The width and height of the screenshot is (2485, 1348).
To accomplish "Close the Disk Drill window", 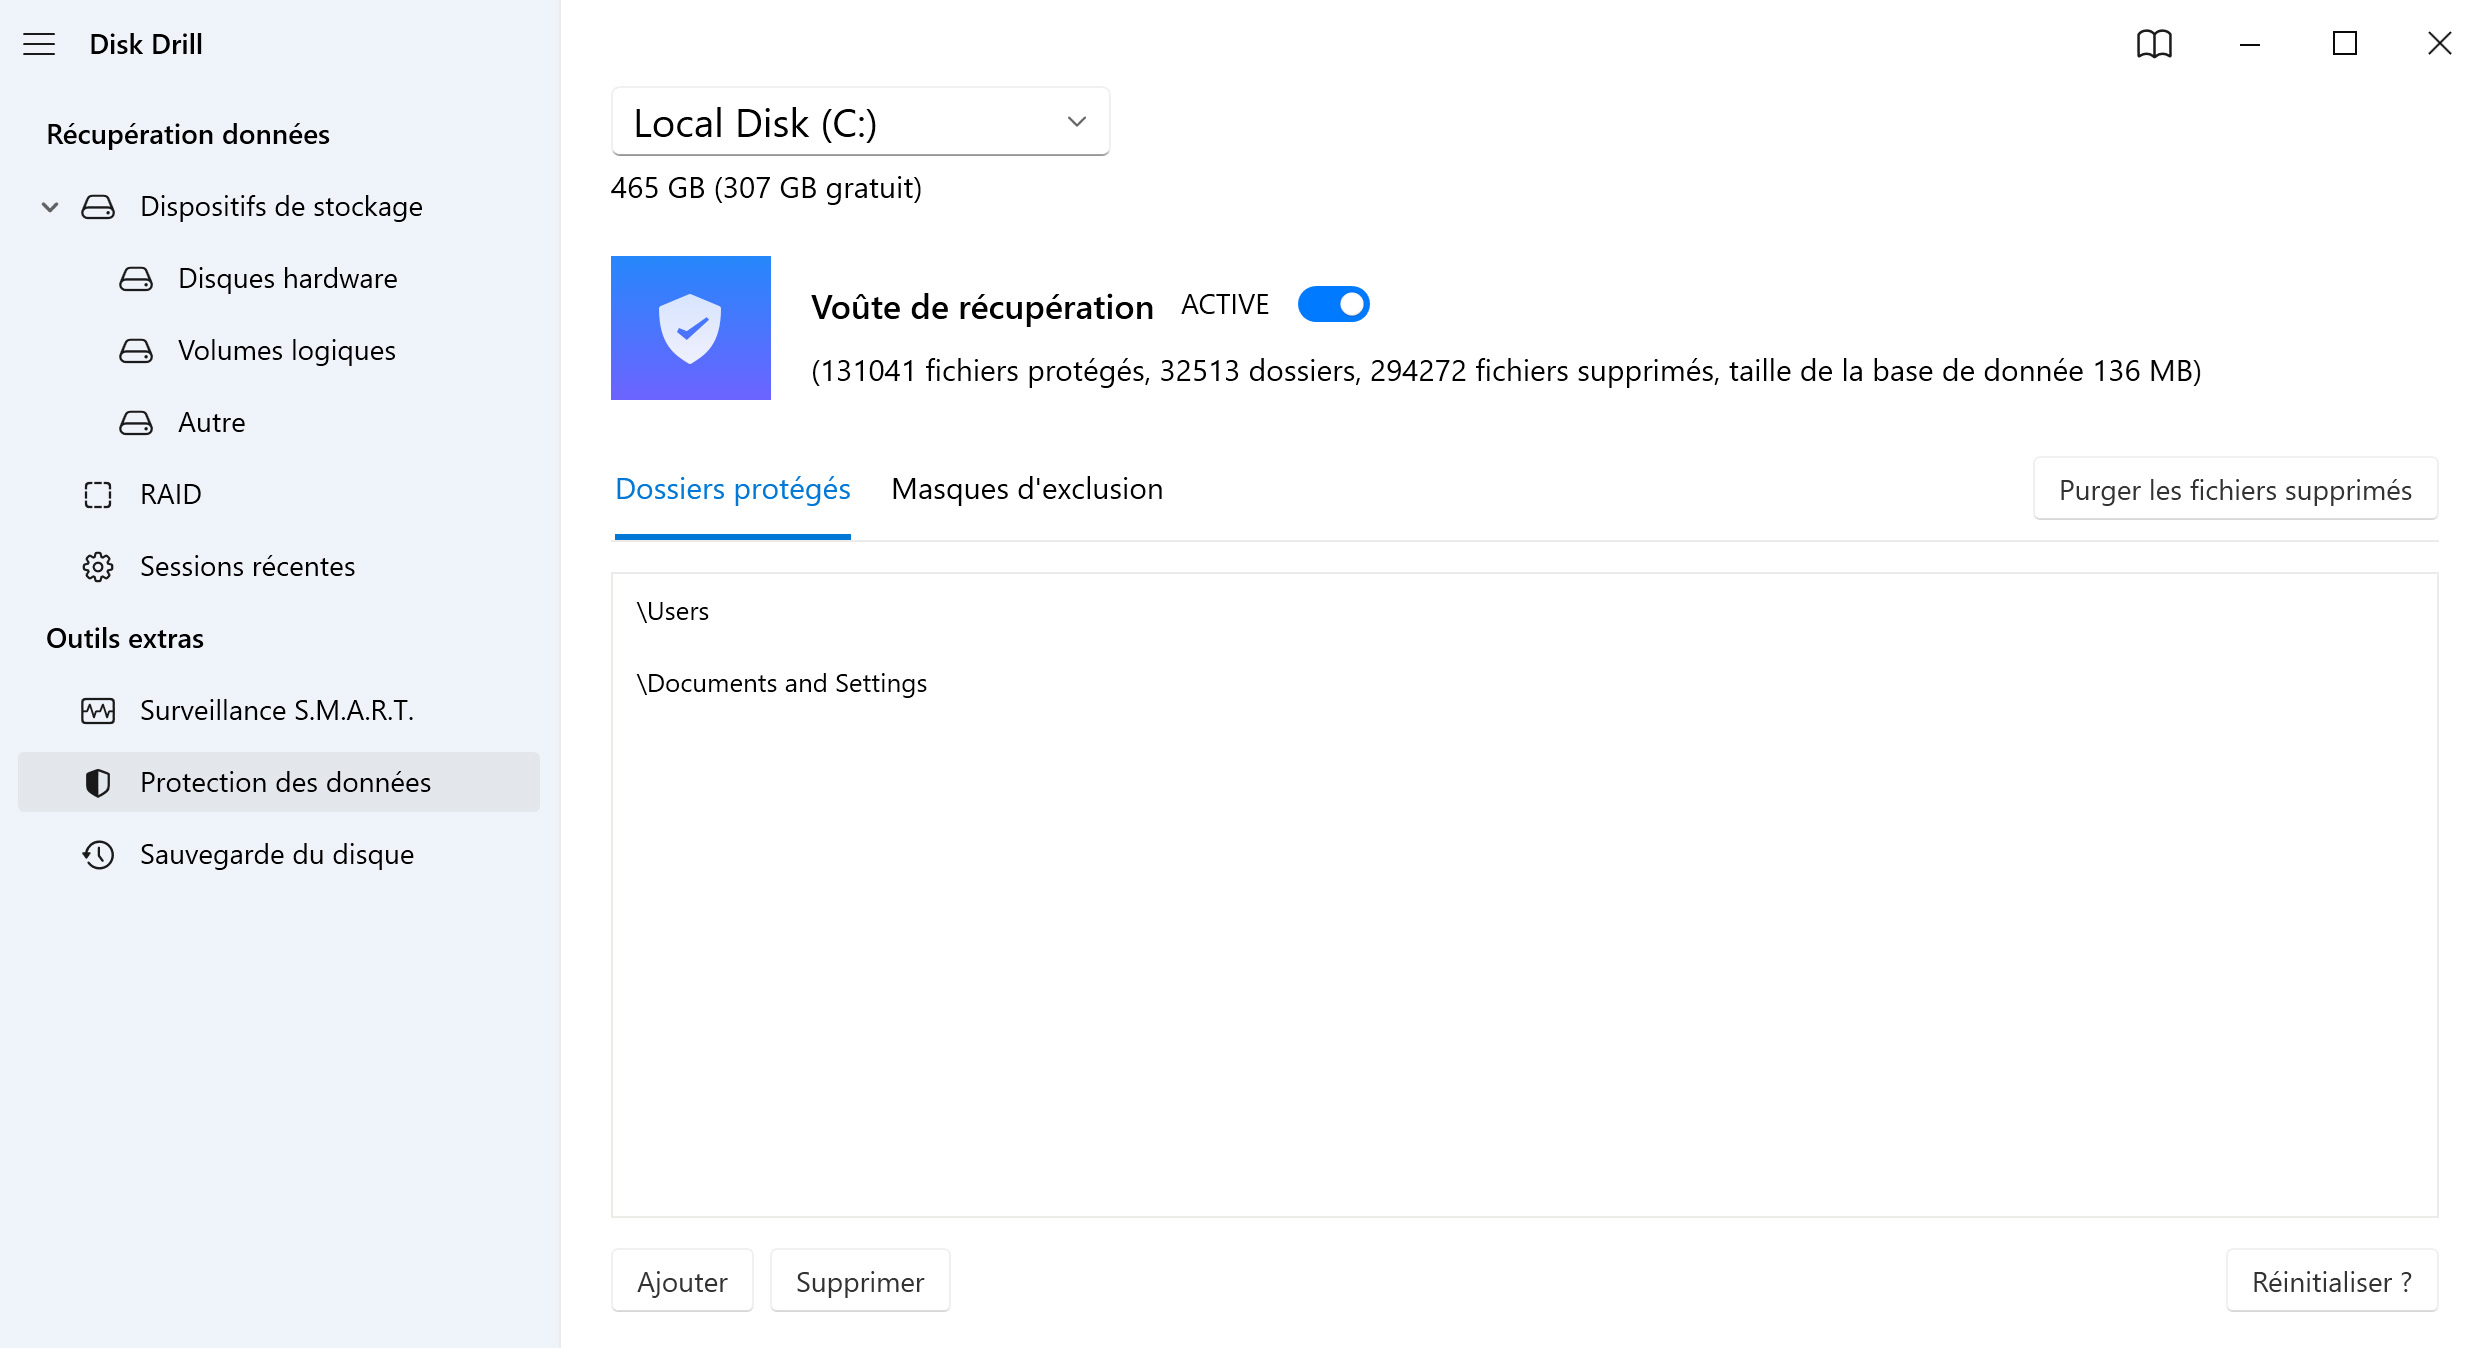I will pyautogui.click(x=2440, y=44).
